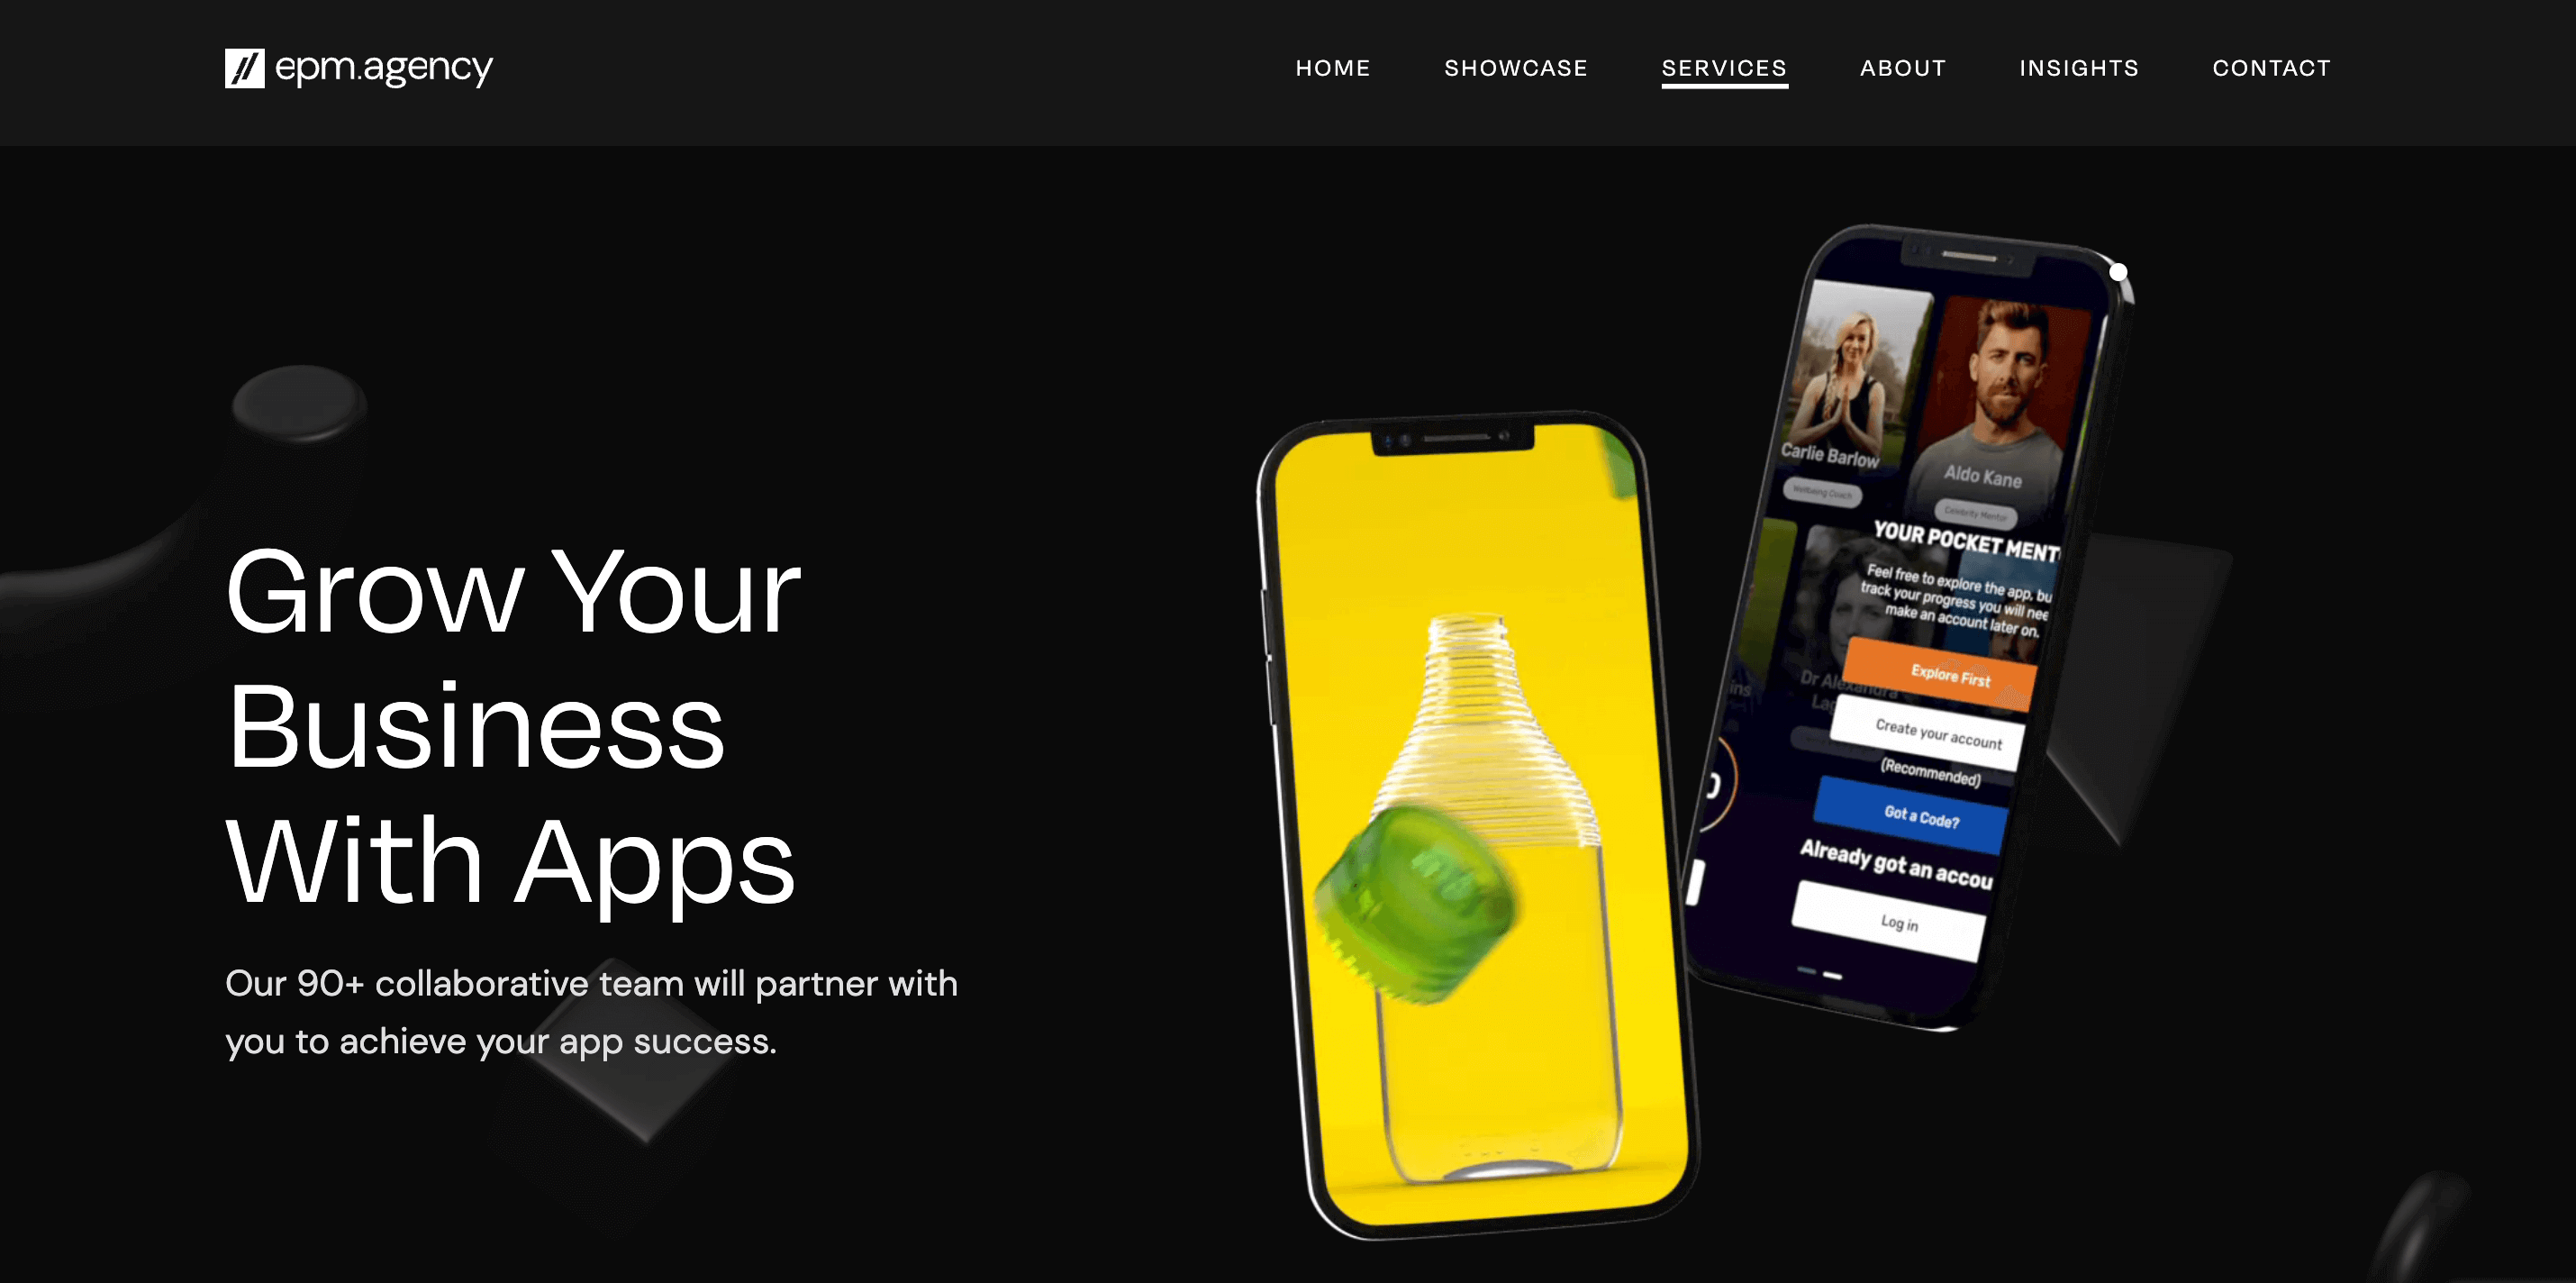Select the SERVICES tab
The height and width of the screenshot is (1283, 2576).
(x=1723, y=68)
